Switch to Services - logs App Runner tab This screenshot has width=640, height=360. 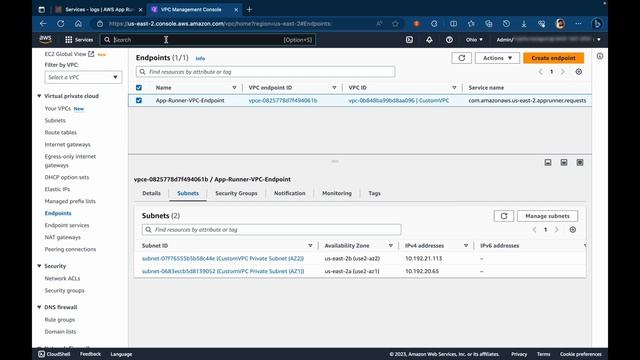pyautogui.click(x=99, y=9)
